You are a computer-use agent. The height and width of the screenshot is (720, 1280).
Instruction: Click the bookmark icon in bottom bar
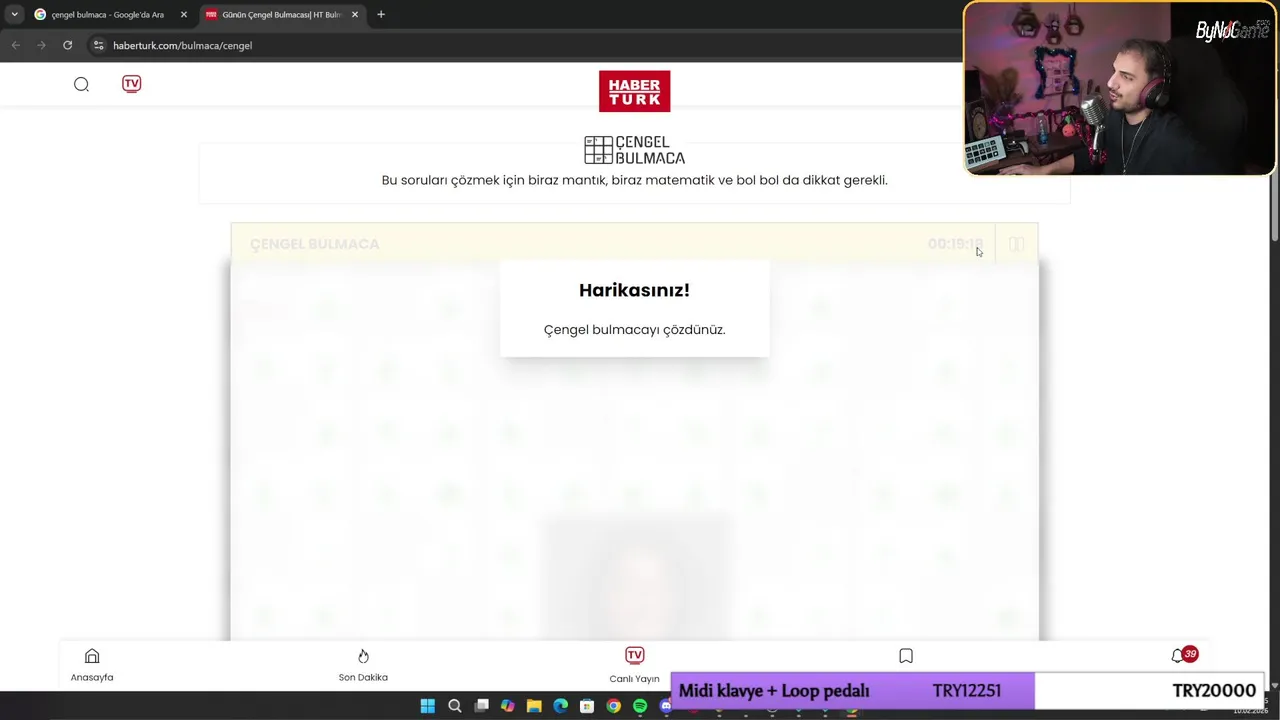coord(906,656)
